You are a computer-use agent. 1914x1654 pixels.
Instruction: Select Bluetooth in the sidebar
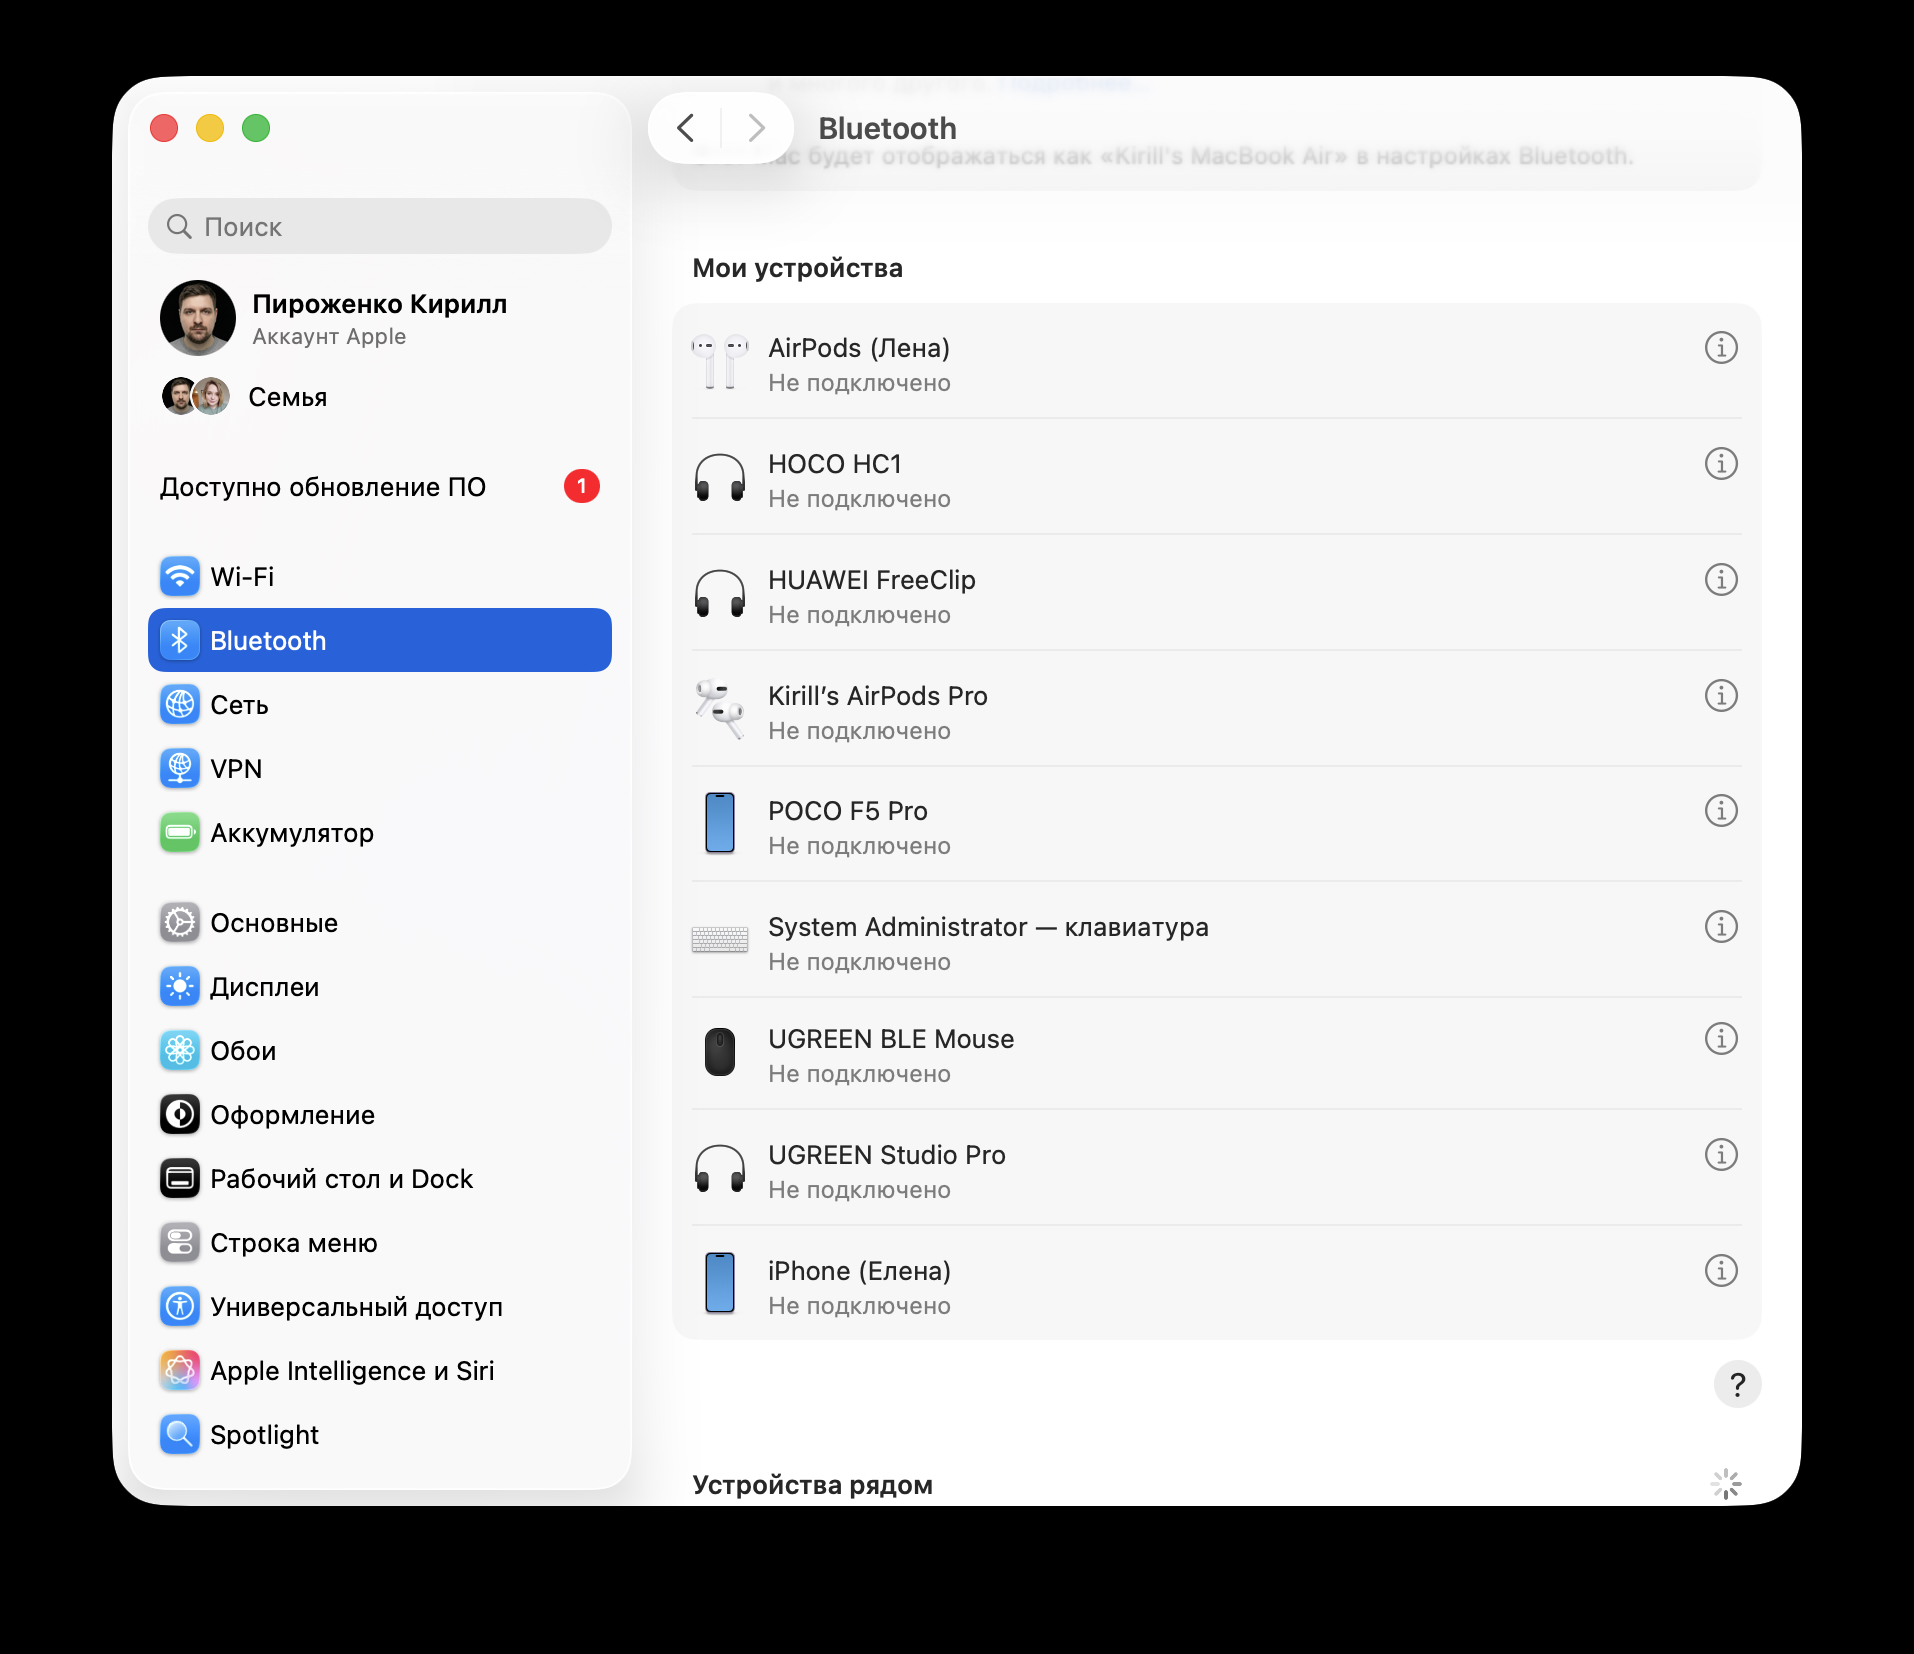(380, 640)
